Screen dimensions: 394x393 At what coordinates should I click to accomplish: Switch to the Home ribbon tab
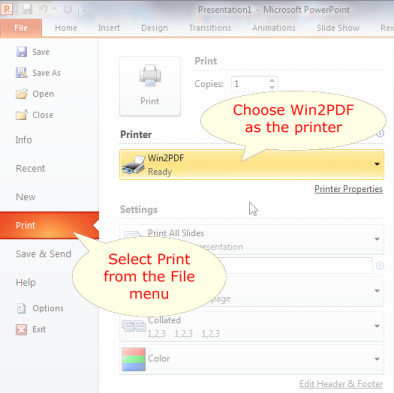66,28
